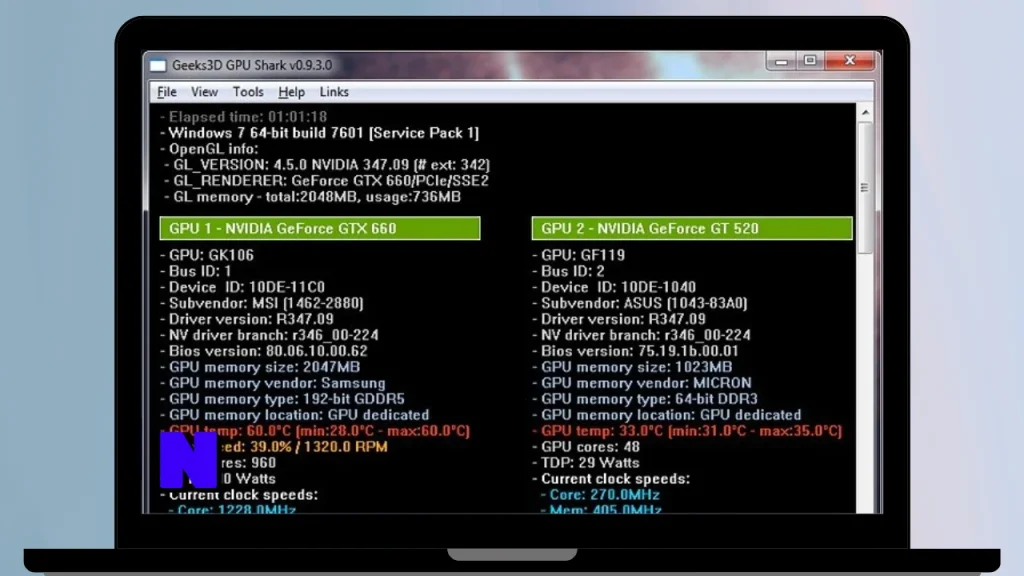Click the Core: 270.0MHz line
Viewport: 1024px width, 576px height.
click(600, 495)
